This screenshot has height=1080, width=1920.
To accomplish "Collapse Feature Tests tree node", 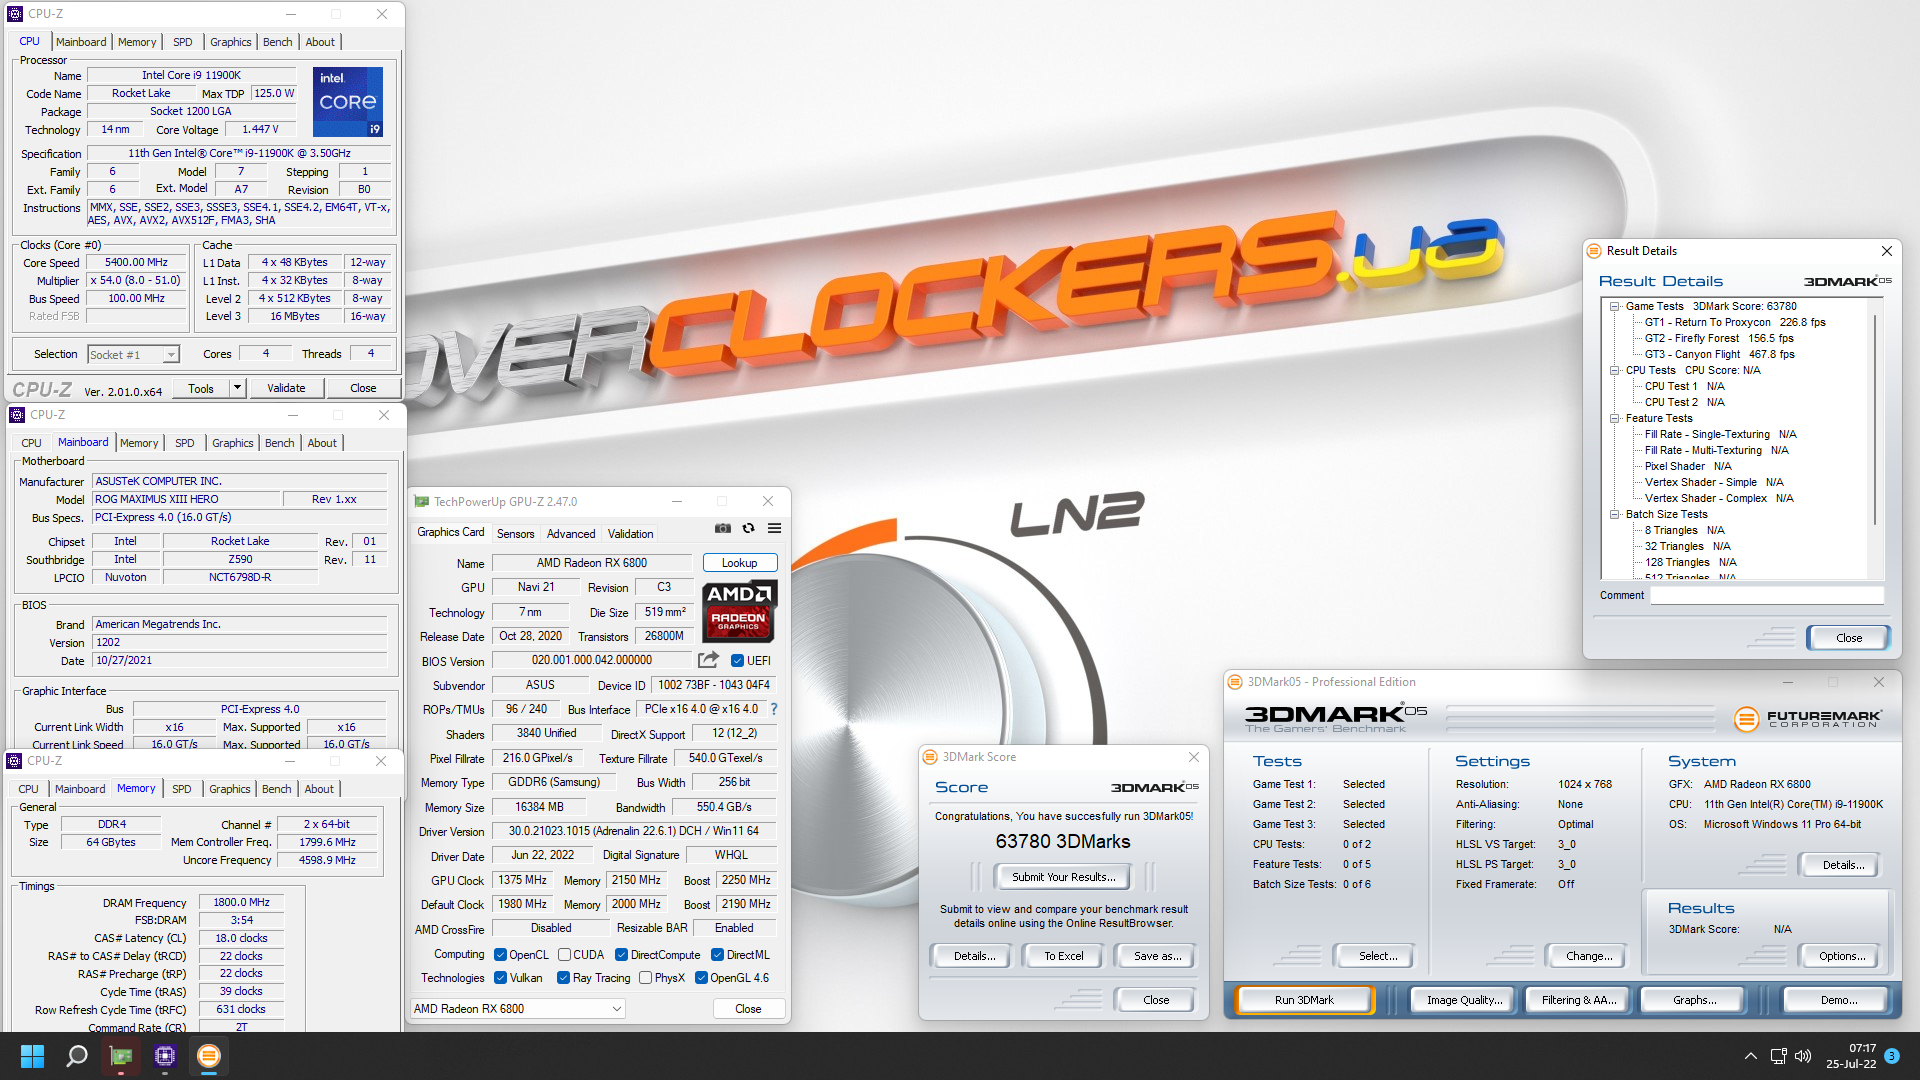I will pyautogui.click(x=1614, y=418).
